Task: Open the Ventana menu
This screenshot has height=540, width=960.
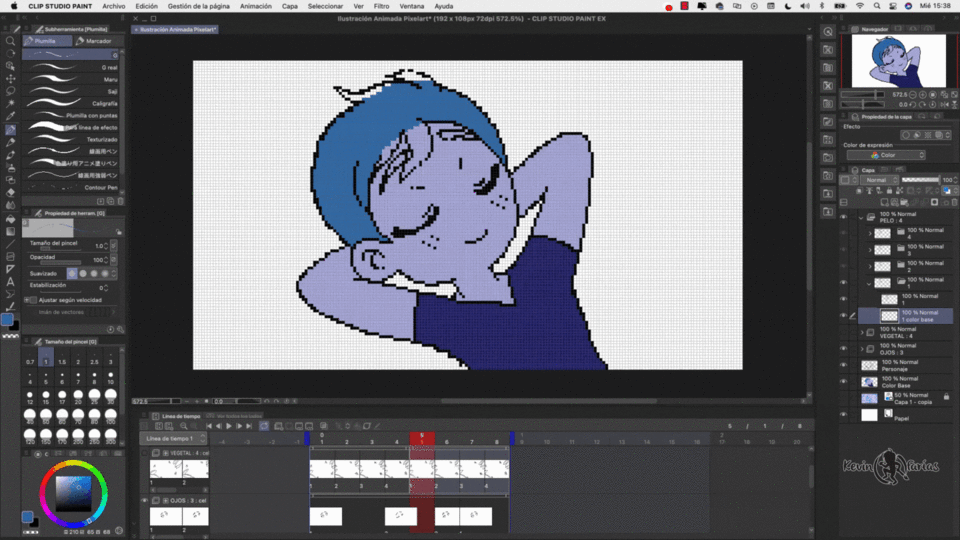Action: (411, 6)
